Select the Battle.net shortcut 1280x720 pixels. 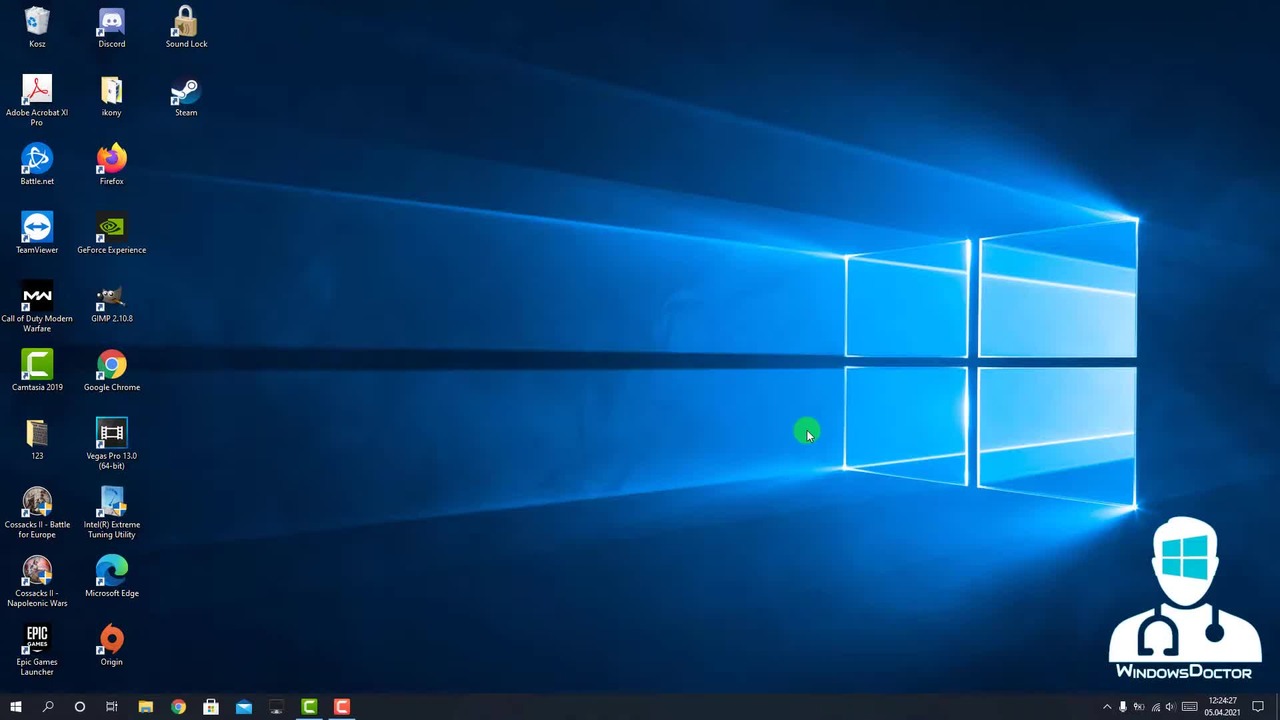coord(37,165)
